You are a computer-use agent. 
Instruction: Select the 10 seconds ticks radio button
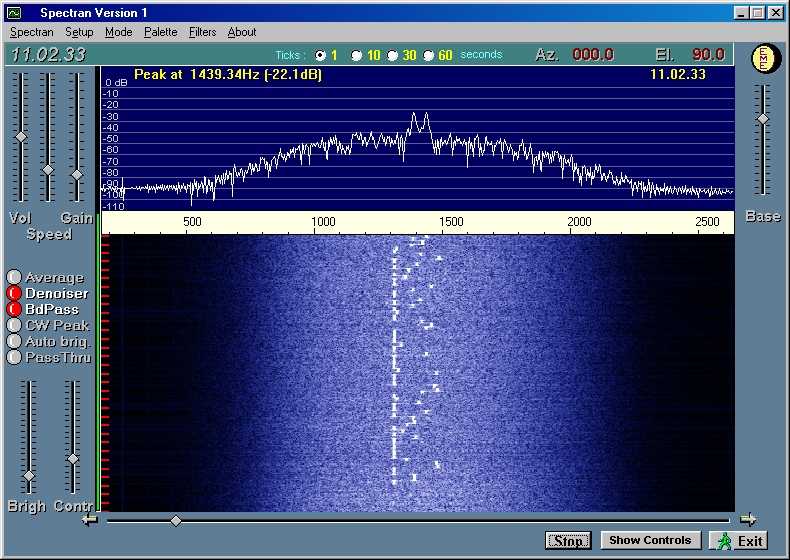pos(357,56)
